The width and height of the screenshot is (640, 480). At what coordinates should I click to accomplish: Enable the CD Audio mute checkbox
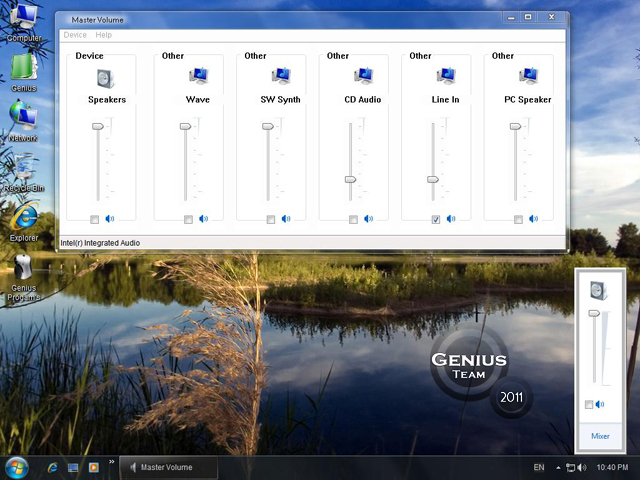click(x=353, y=220)
